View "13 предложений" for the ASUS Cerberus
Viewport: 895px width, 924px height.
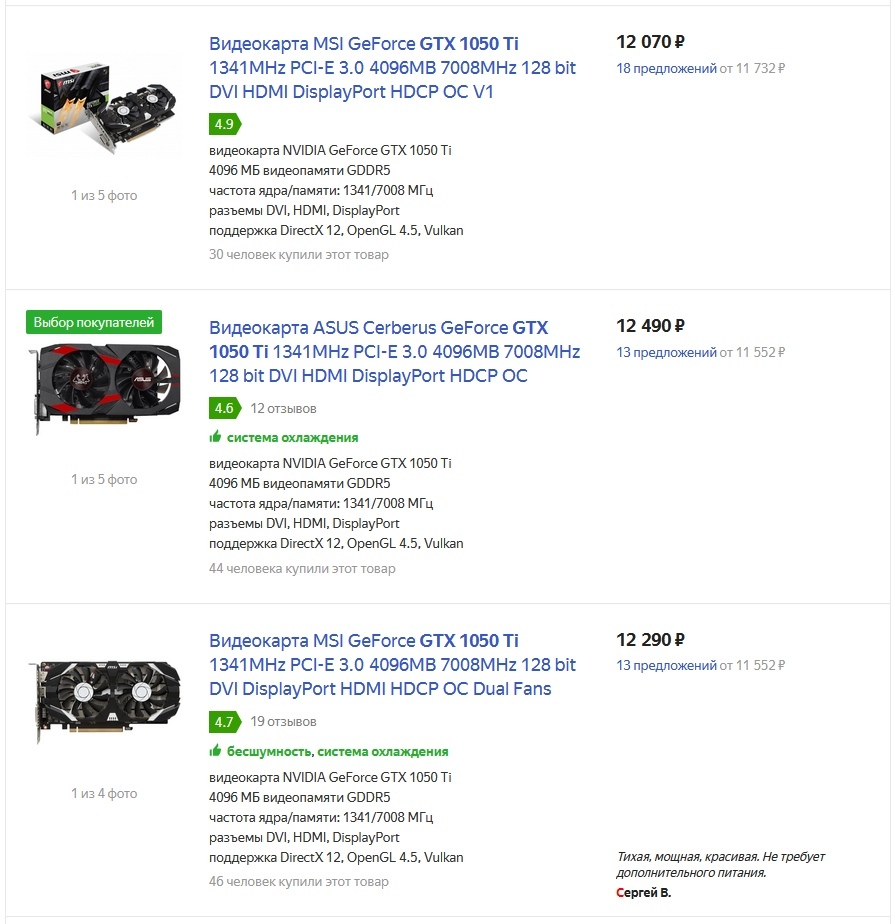[x=666, y=353]
